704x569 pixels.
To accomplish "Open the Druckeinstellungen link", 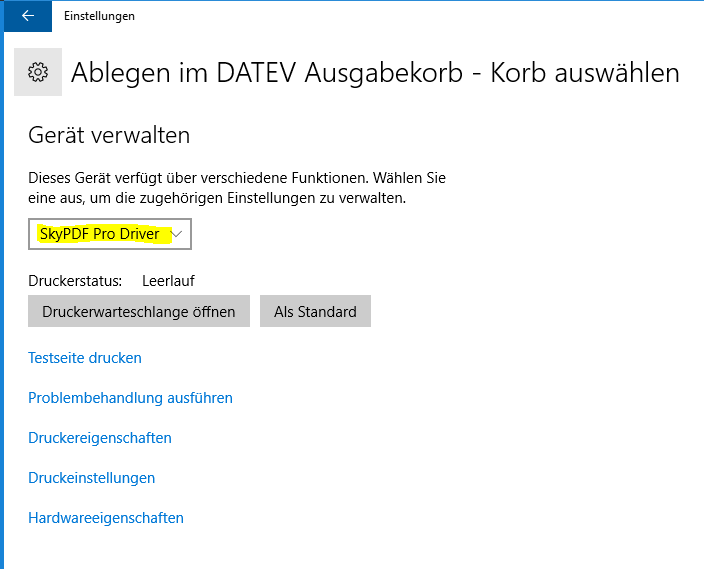I will [92, 478].
